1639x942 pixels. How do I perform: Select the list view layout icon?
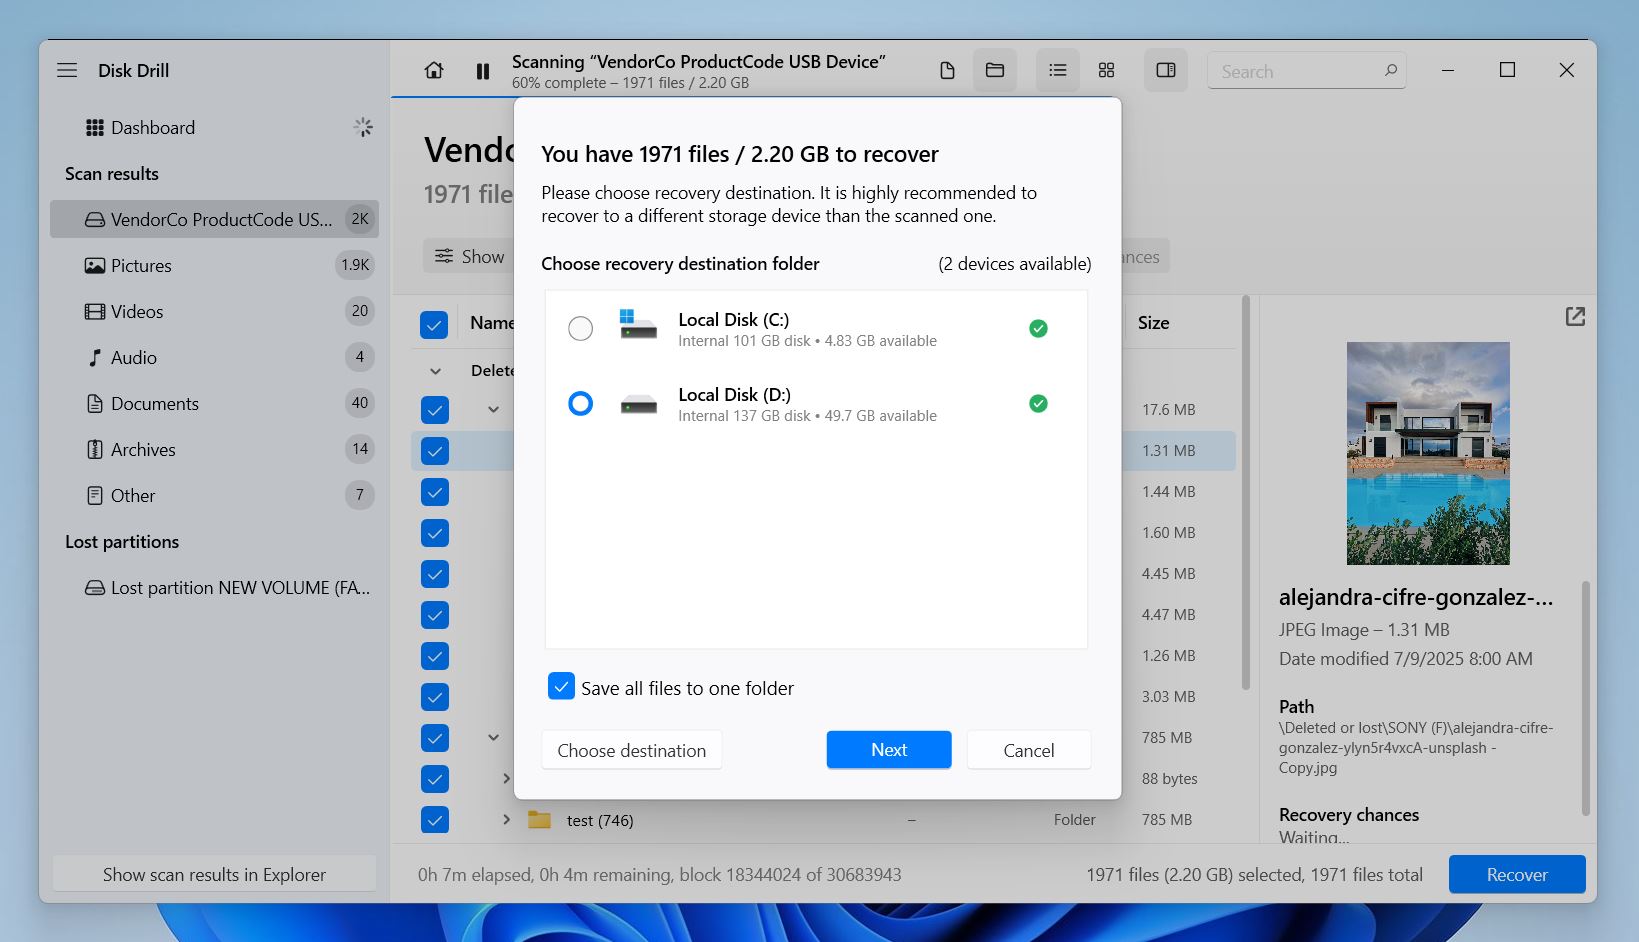tap(1058, 70)
